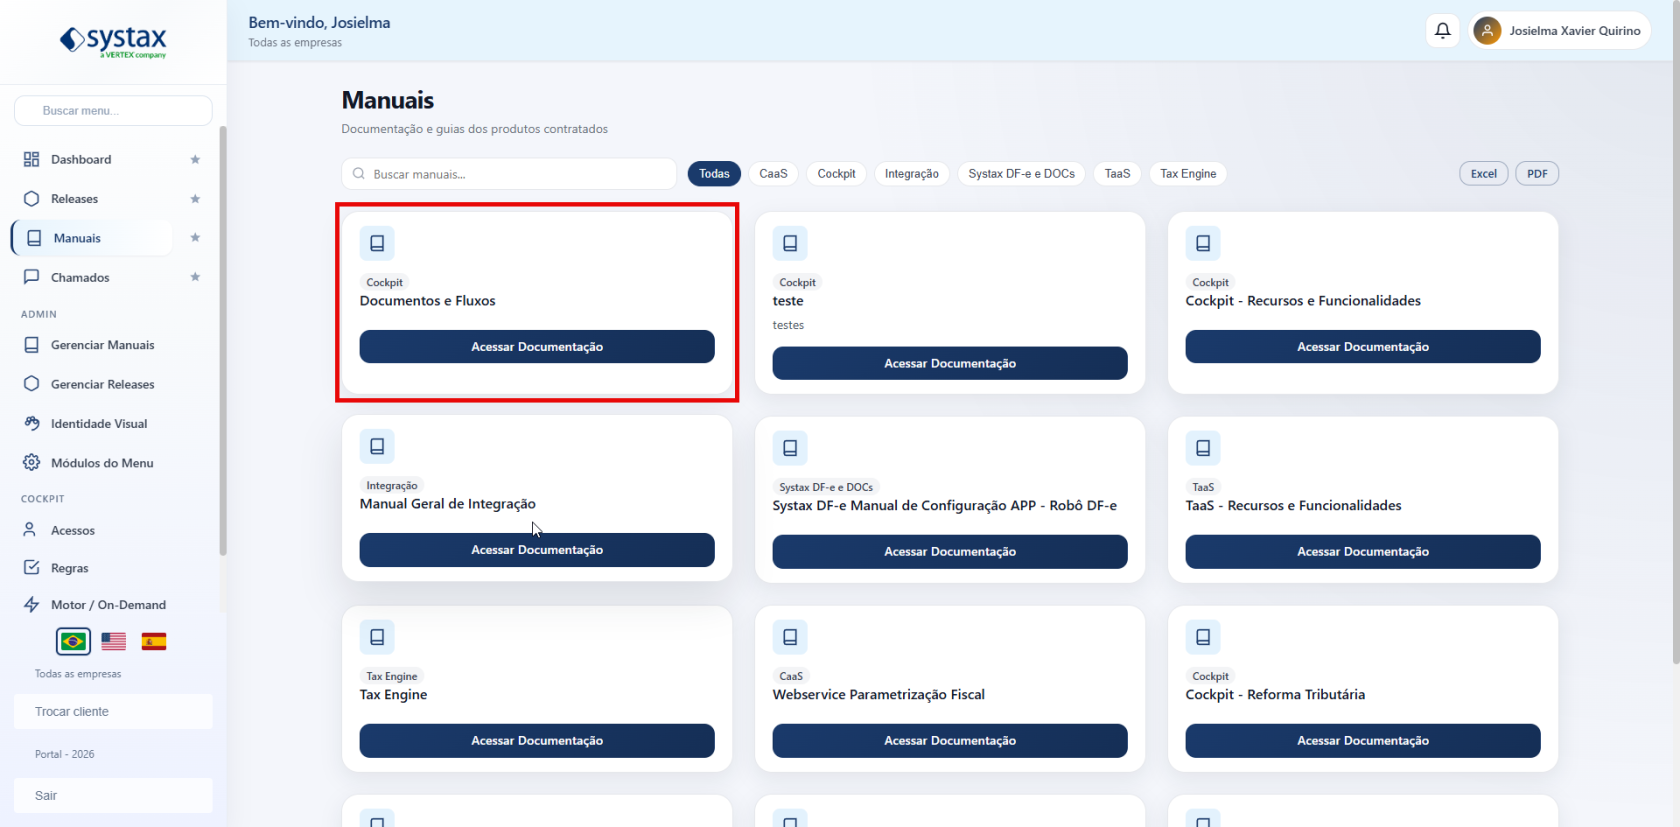Click the "Portal - 2026" footer text
Screen dimensions: 1680x827
click(65, 754)
